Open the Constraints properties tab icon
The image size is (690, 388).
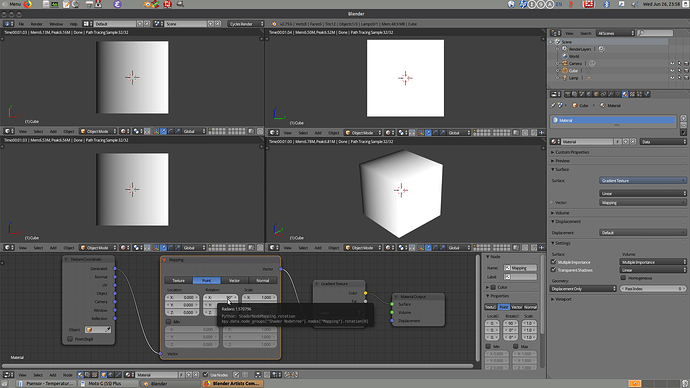pos(603,94)
